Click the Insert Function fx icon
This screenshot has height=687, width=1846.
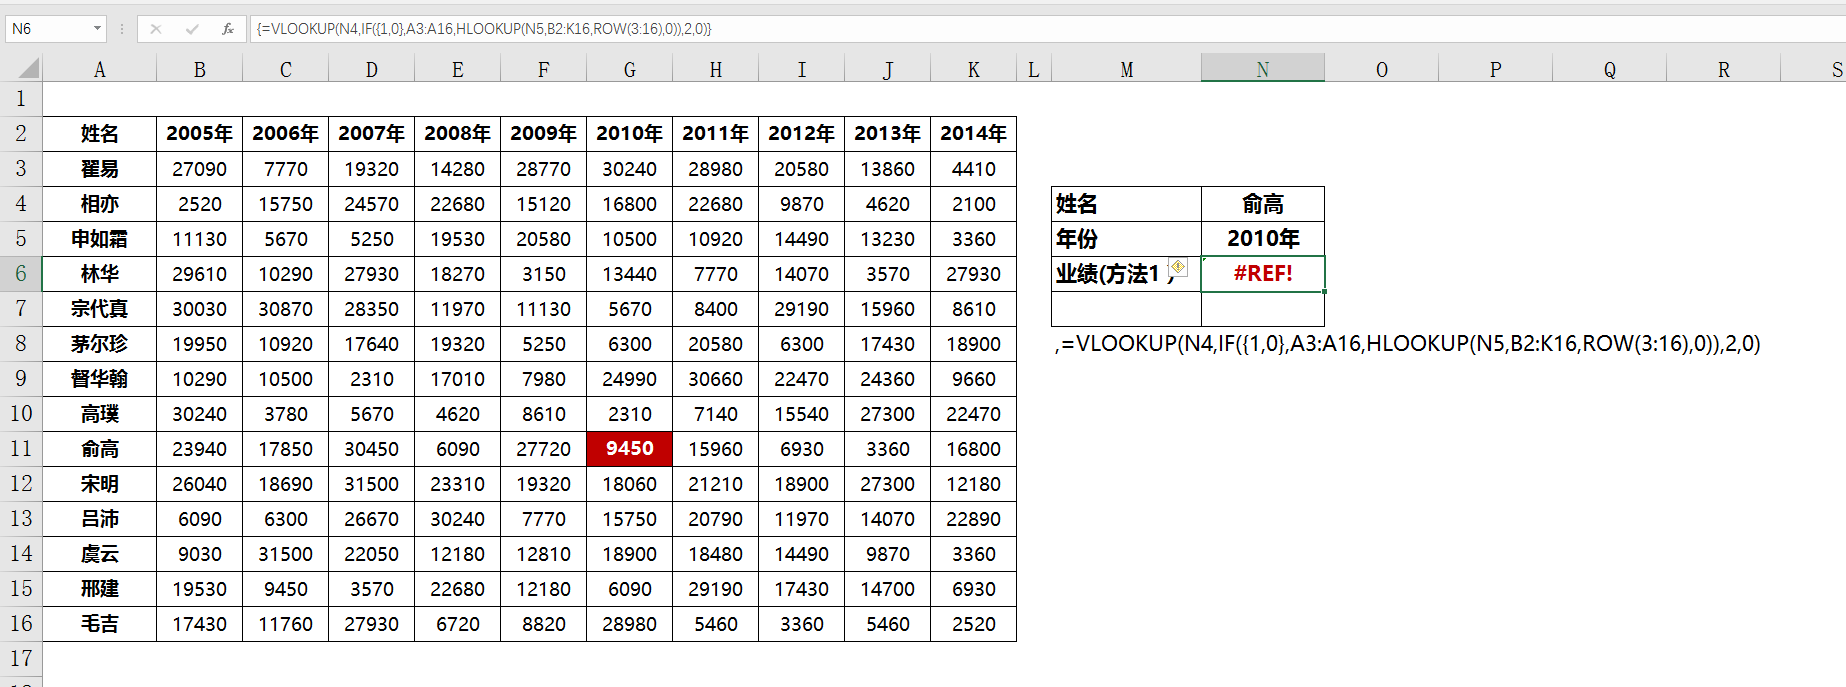tap(228, 29)
